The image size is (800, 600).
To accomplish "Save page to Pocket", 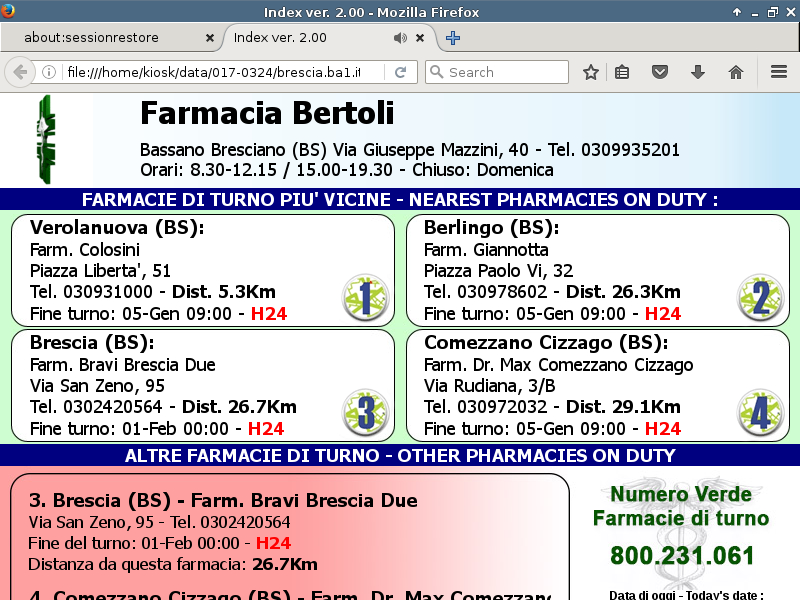I will pyautogui.click(x=660, y=72).
